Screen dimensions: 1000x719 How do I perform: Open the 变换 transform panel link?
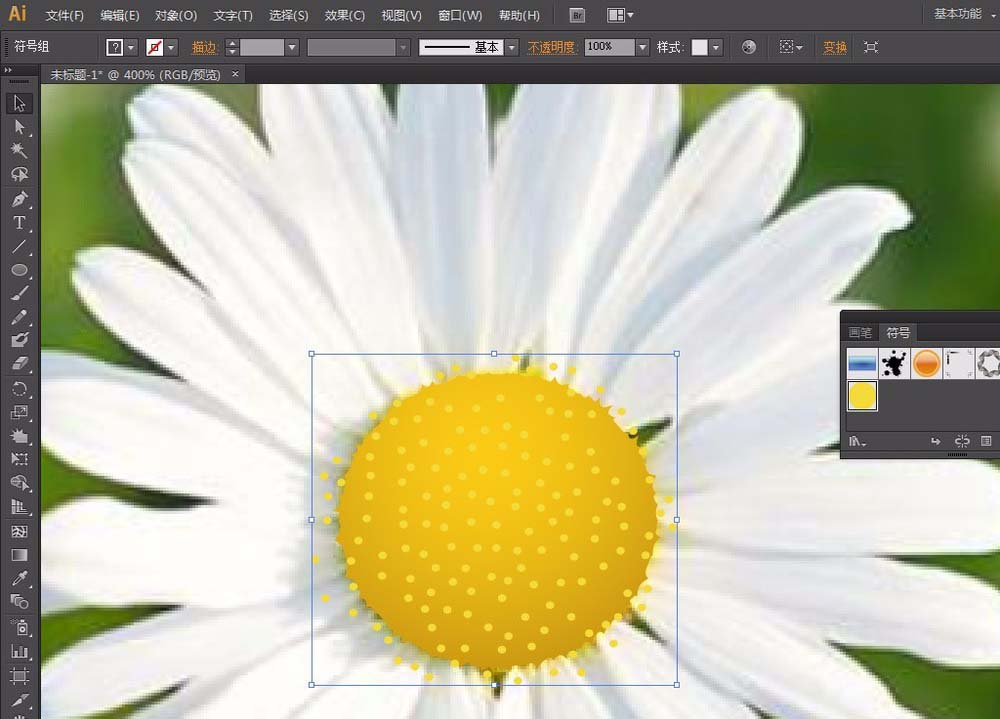click(835, 47)
